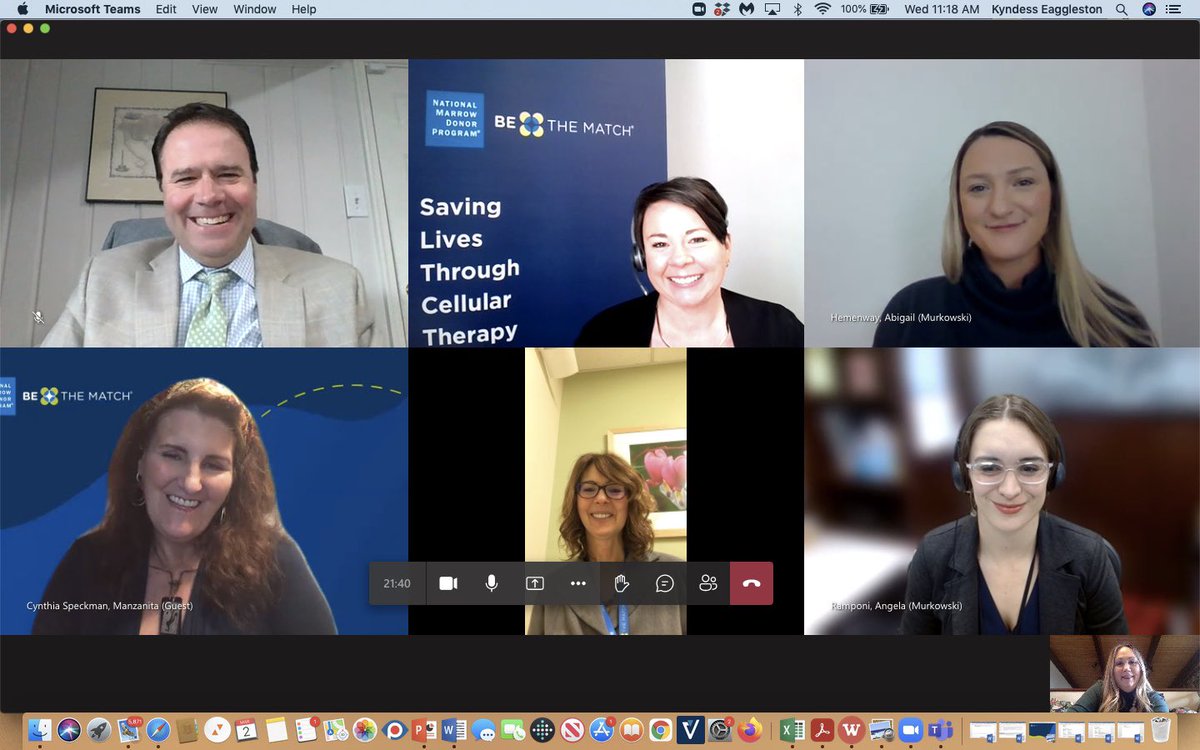Open the Kyndess Eaggleston user menu

tap(1048, 9)
